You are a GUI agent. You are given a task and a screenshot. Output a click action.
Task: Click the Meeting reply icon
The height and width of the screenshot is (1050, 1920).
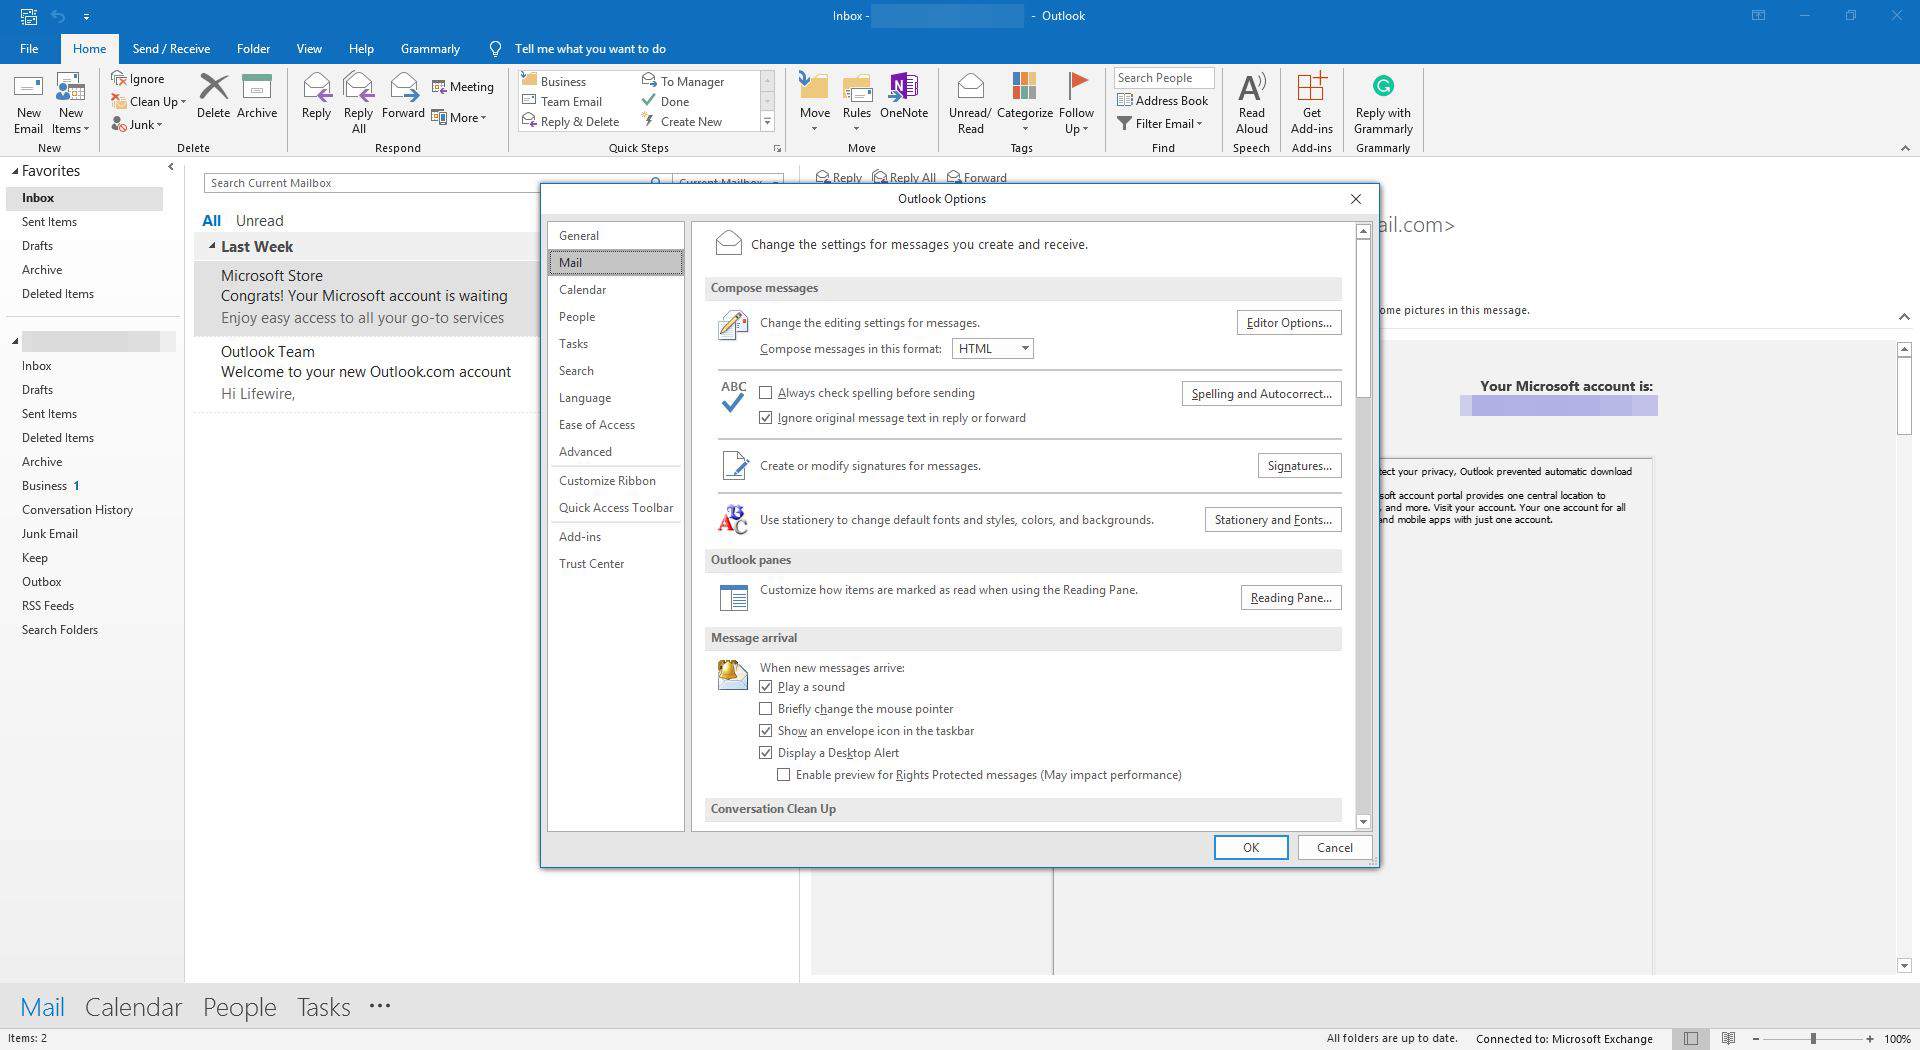point(439,87)
